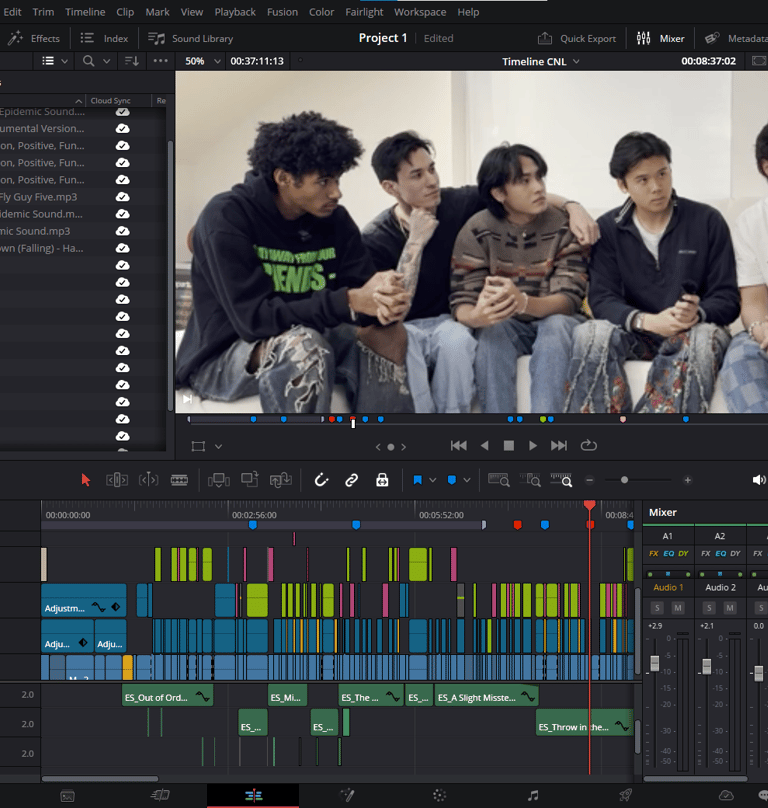Click the Position Lock padlock icon
The image size is (768, 808).
[382, 480]
